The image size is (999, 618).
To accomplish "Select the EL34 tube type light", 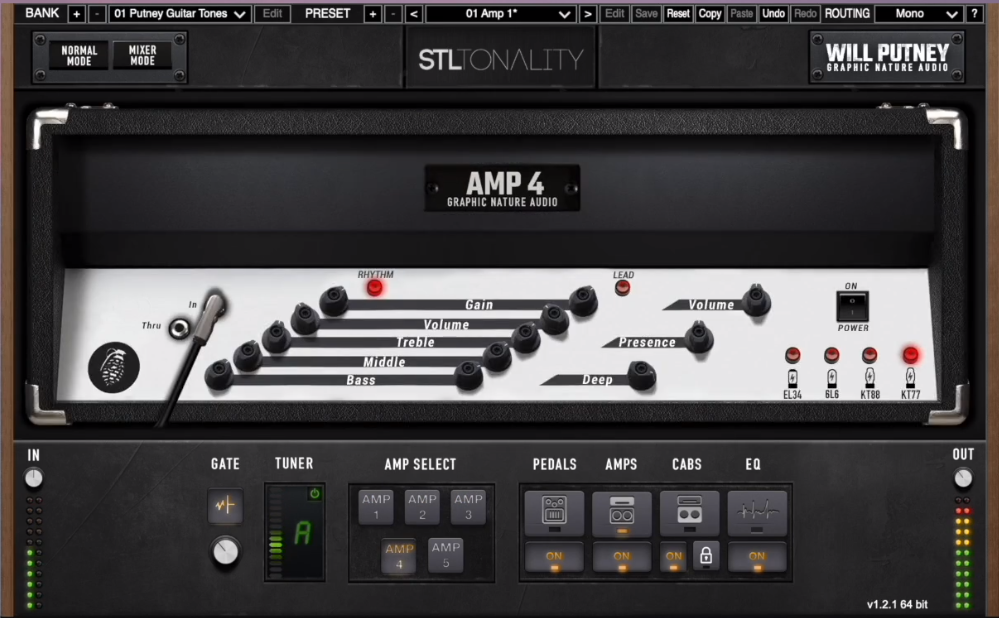I will [x=793, y=355].
